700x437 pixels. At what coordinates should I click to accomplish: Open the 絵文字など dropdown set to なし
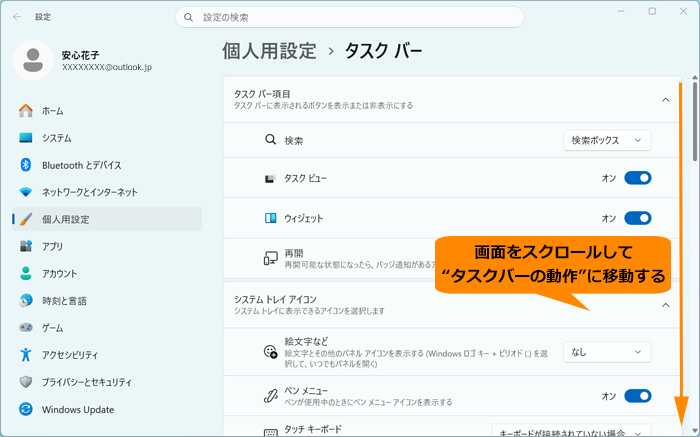(x=607, y=352)
